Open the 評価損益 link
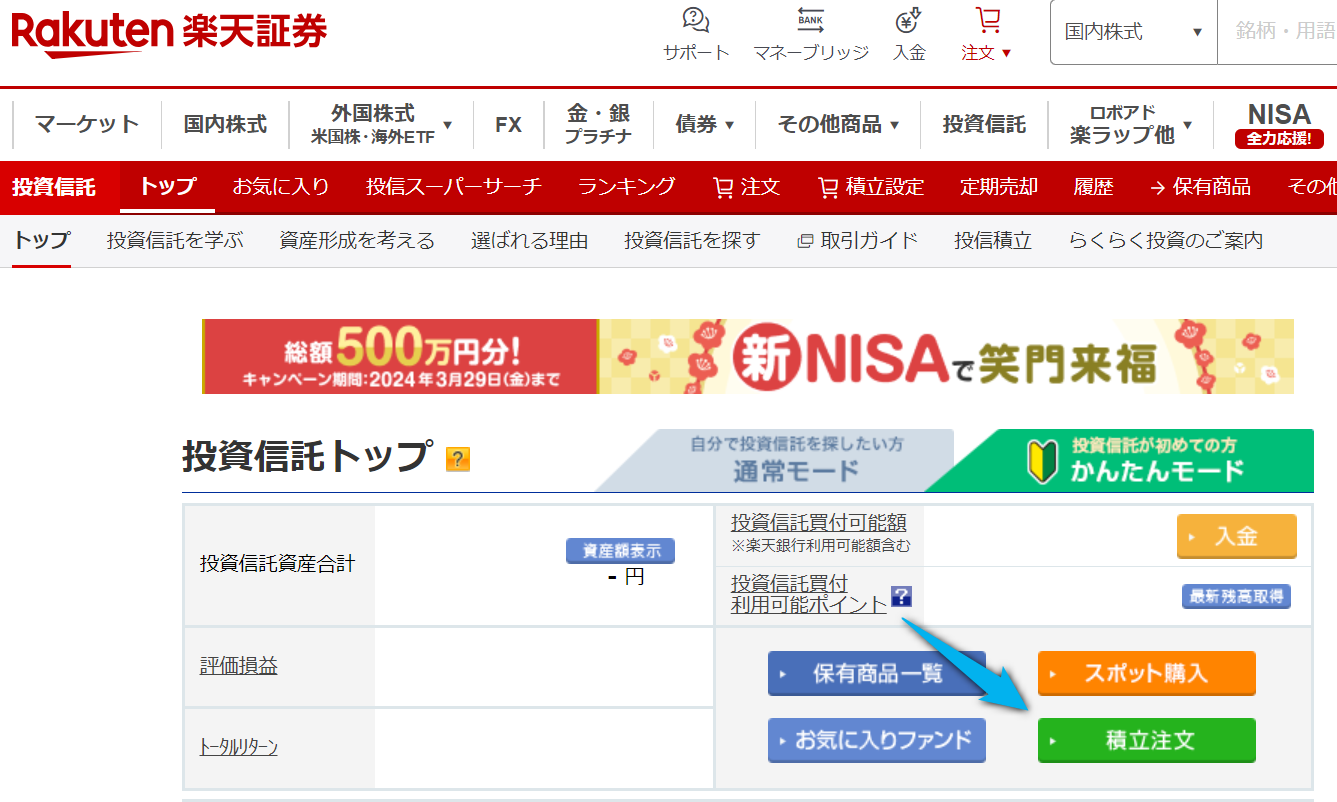Image resolution: width=1337 pixels, height=802 pixels. click(x=238, y=665)
